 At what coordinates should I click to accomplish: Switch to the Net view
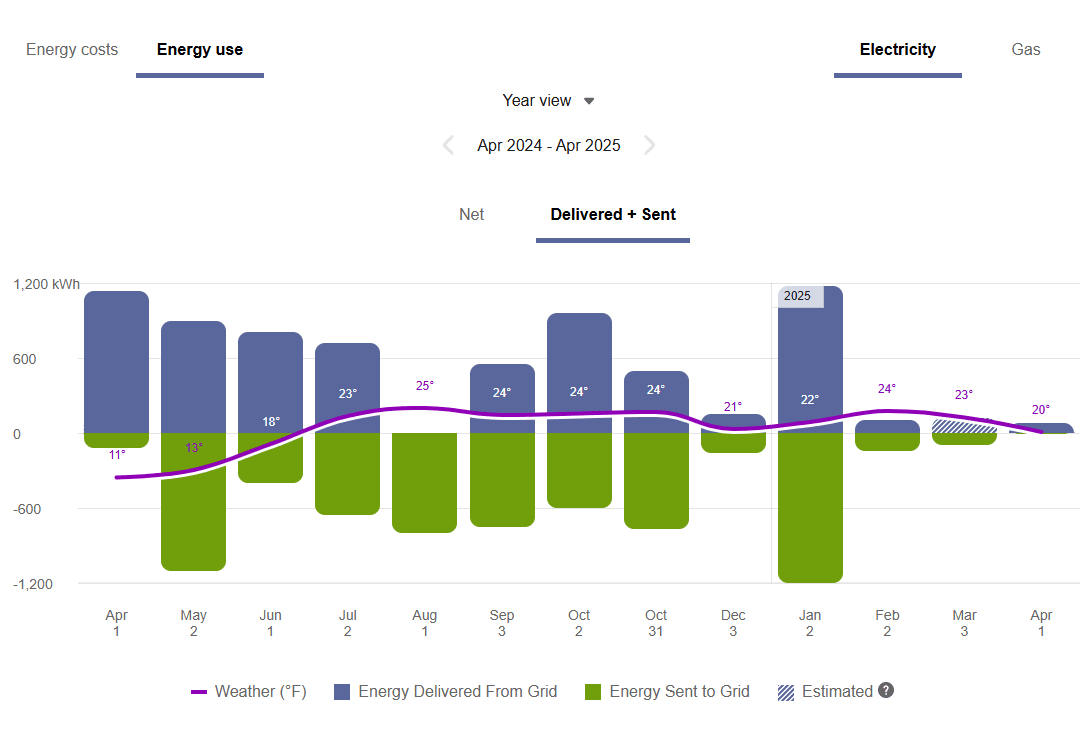click(x=471, y=214)
